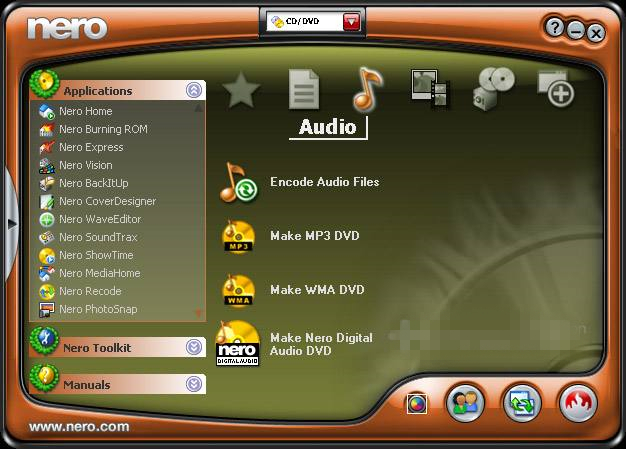
Task: Click the Nero Home icon
Action: pyautogui.click(x=47, y=111)
